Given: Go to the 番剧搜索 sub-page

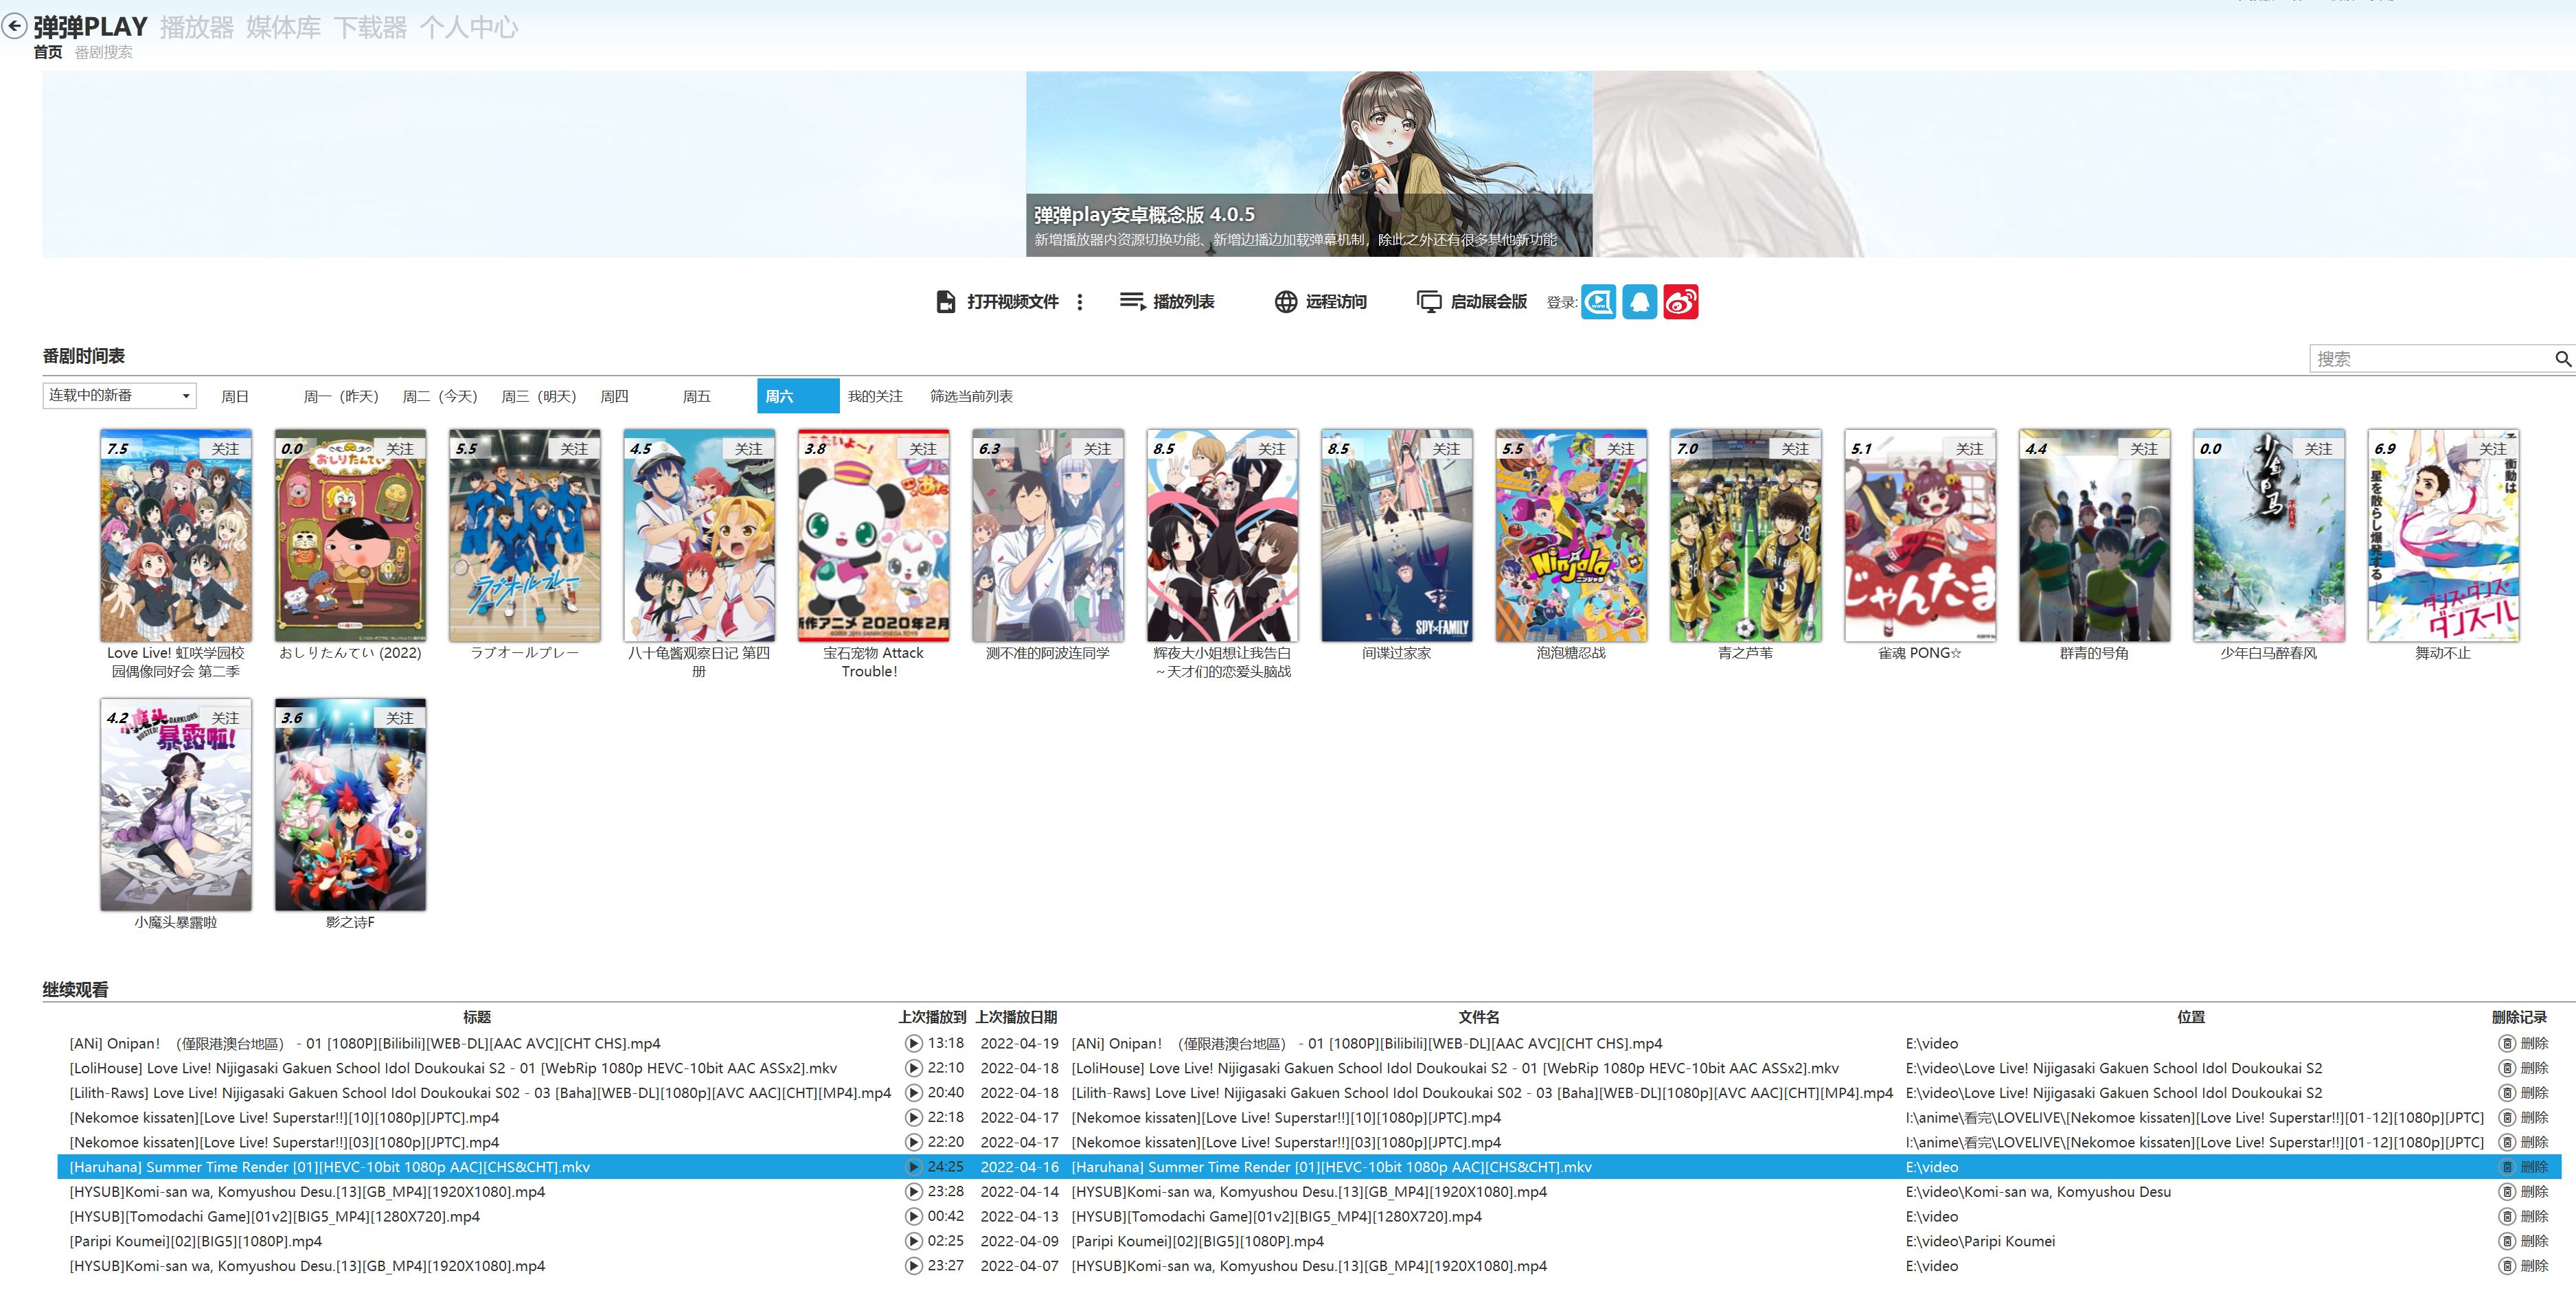Looking at the screenshot, I should point(103,52).
